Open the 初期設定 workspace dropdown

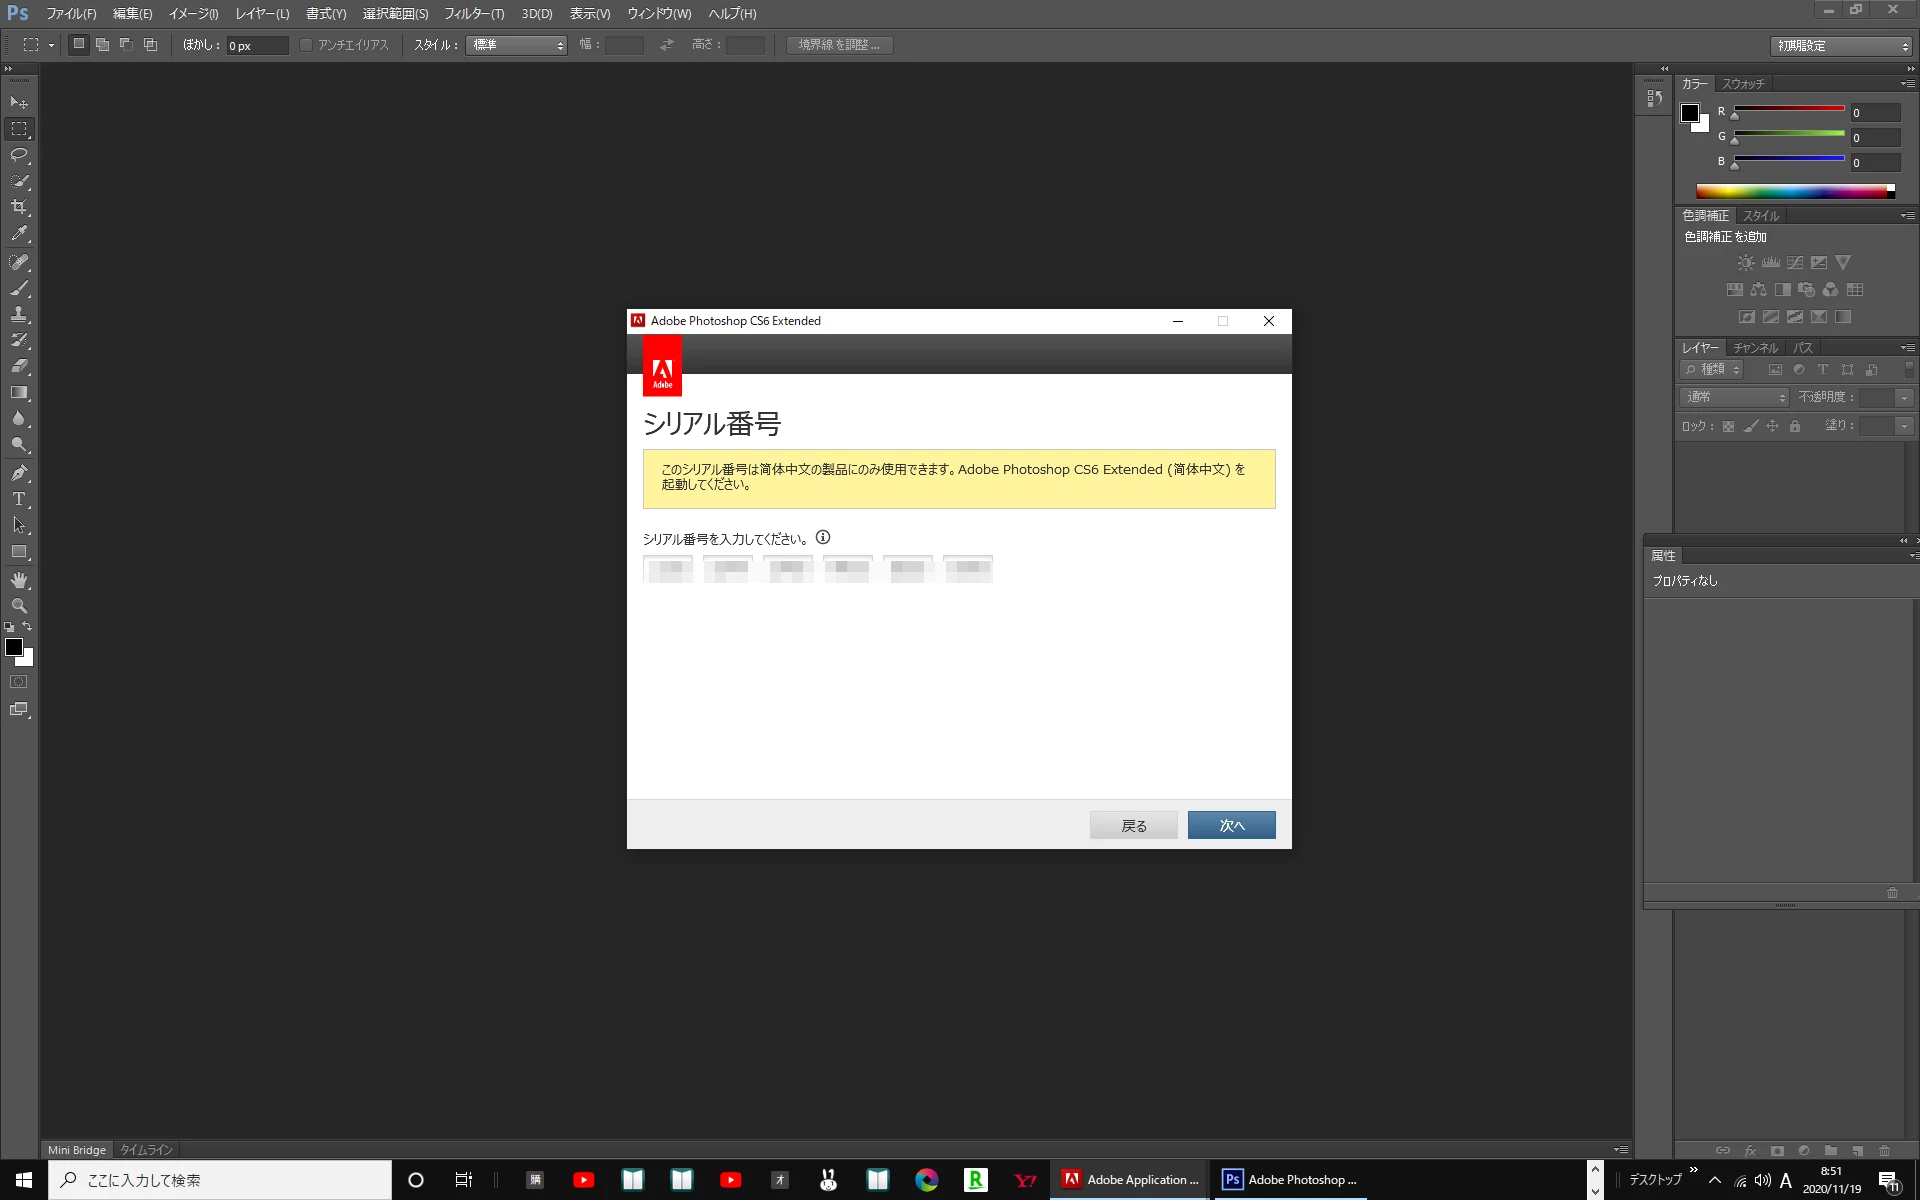click(1842, 46)
